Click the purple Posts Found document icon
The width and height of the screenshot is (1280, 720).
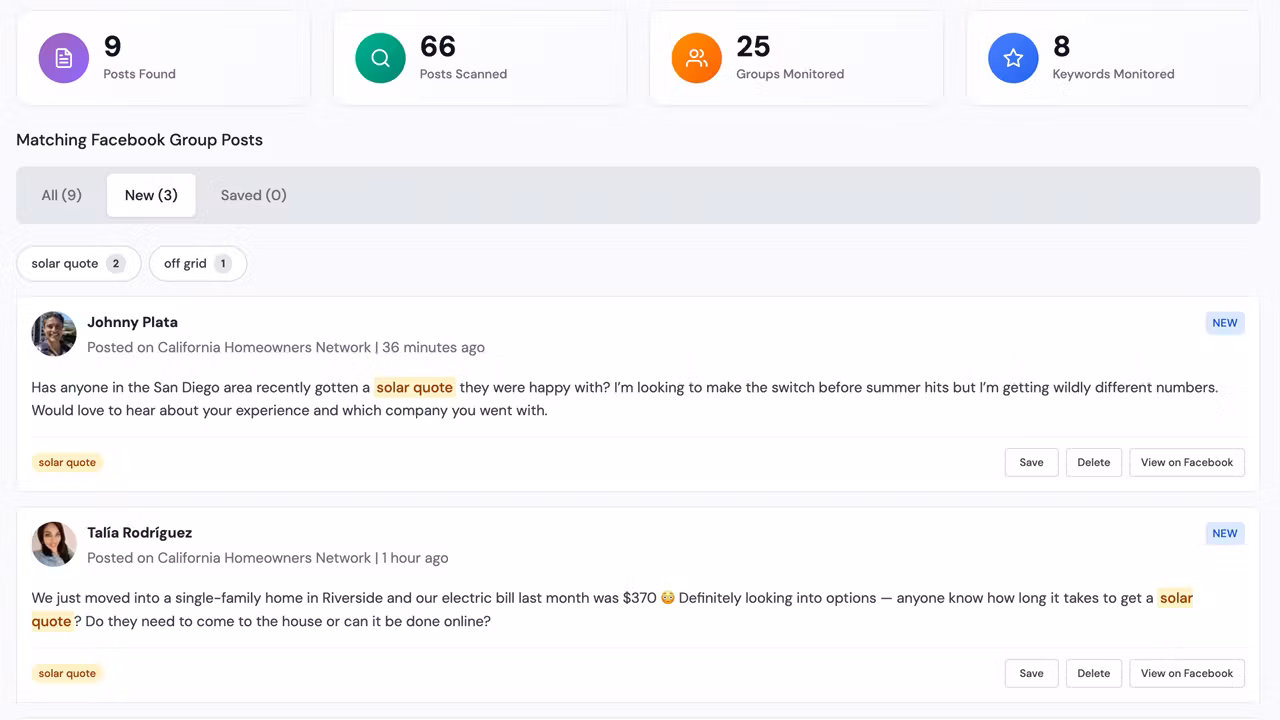click(64, 58)
